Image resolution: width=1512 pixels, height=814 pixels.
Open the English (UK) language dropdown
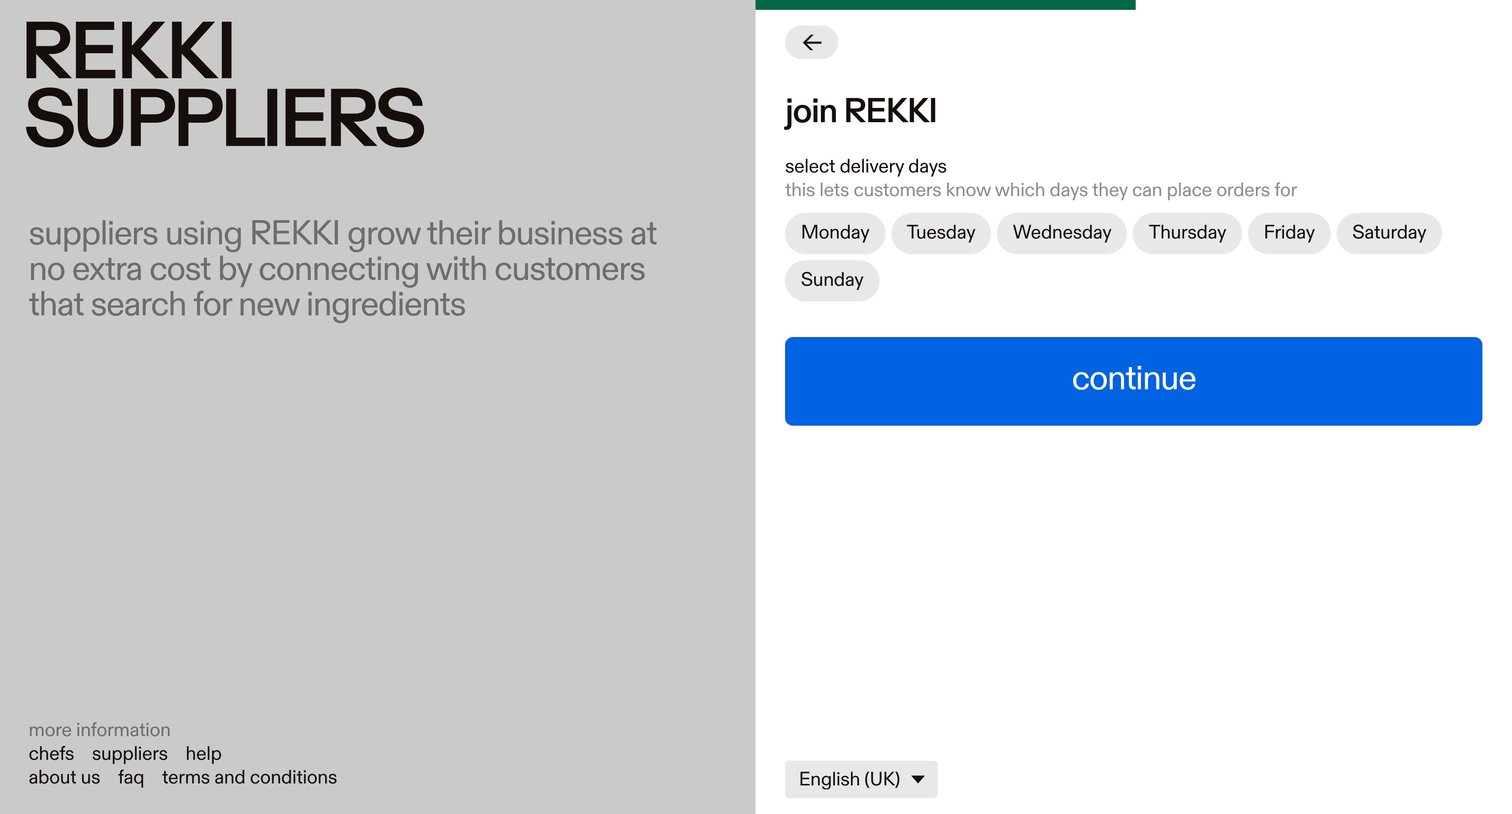coord(861,779)
